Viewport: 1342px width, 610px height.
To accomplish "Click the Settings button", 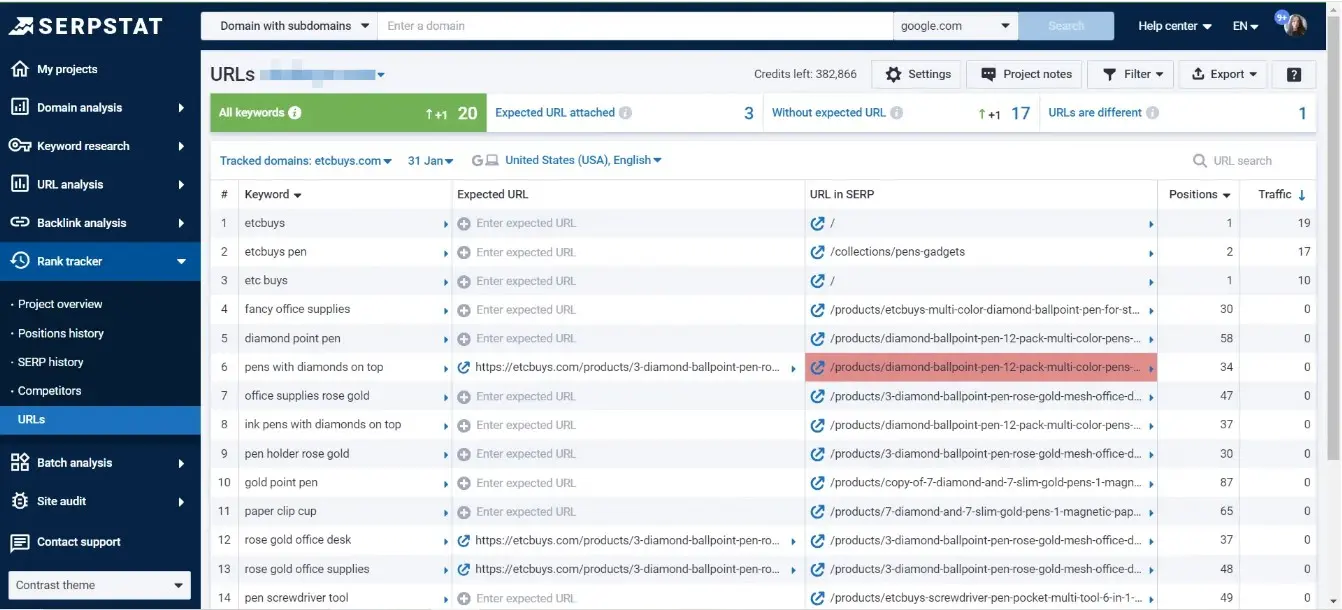I will (x=917, y=74).
